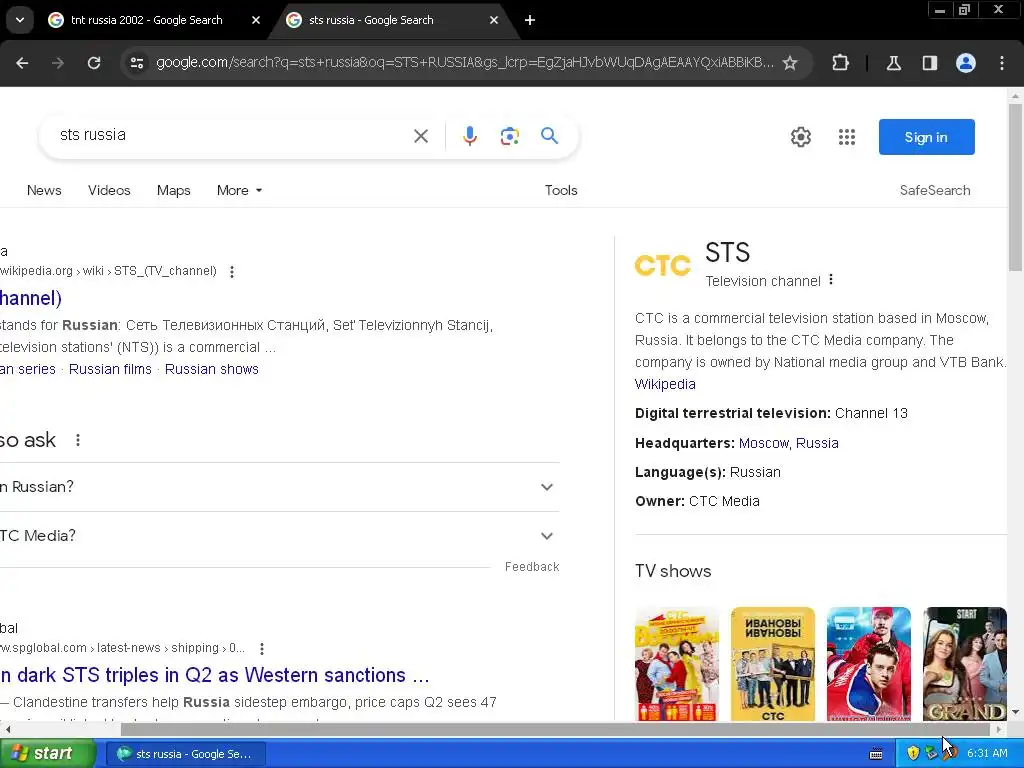View site information in the address bar
The height and width of the screenshot is (768, 1024).
[x=136, y=63]
